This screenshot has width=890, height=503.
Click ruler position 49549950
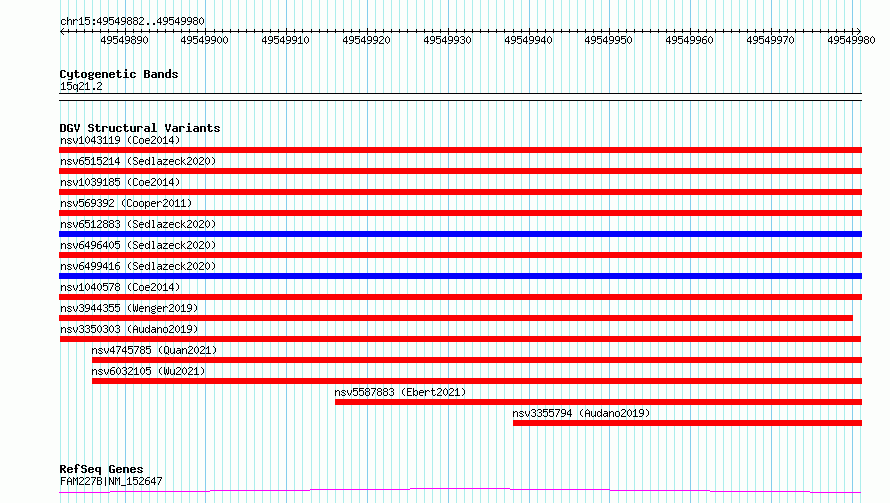(608, 40)
